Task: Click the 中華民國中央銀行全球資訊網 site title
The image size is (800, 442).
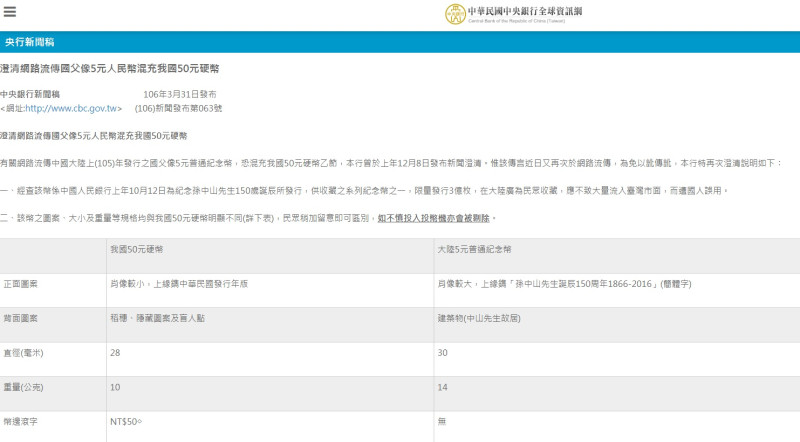Action: (x=525, y=11)
